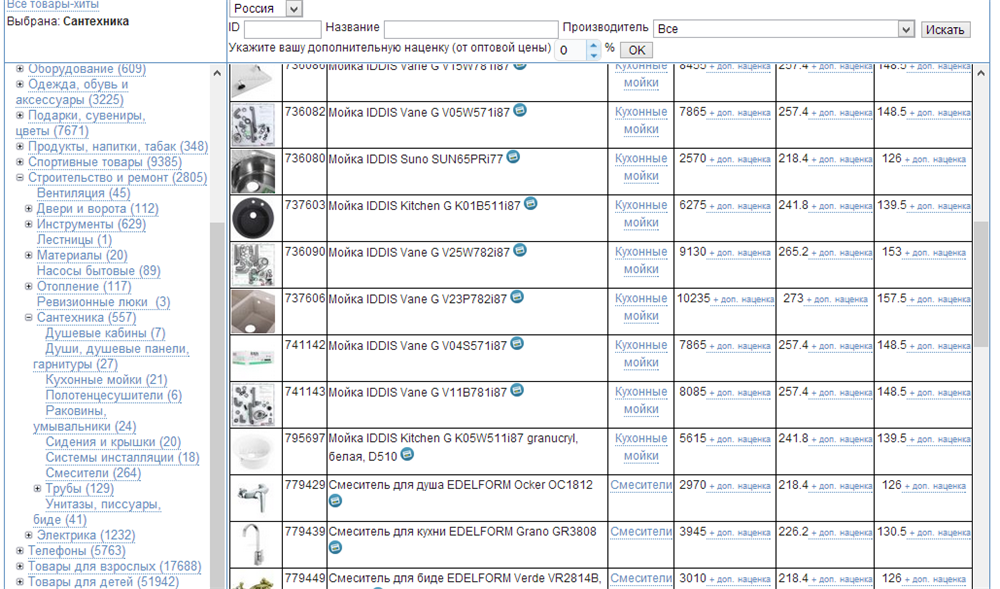Select Полотенцесушители (6) category
Viewport: 1000px width, 589px height.
coord(114,395)
